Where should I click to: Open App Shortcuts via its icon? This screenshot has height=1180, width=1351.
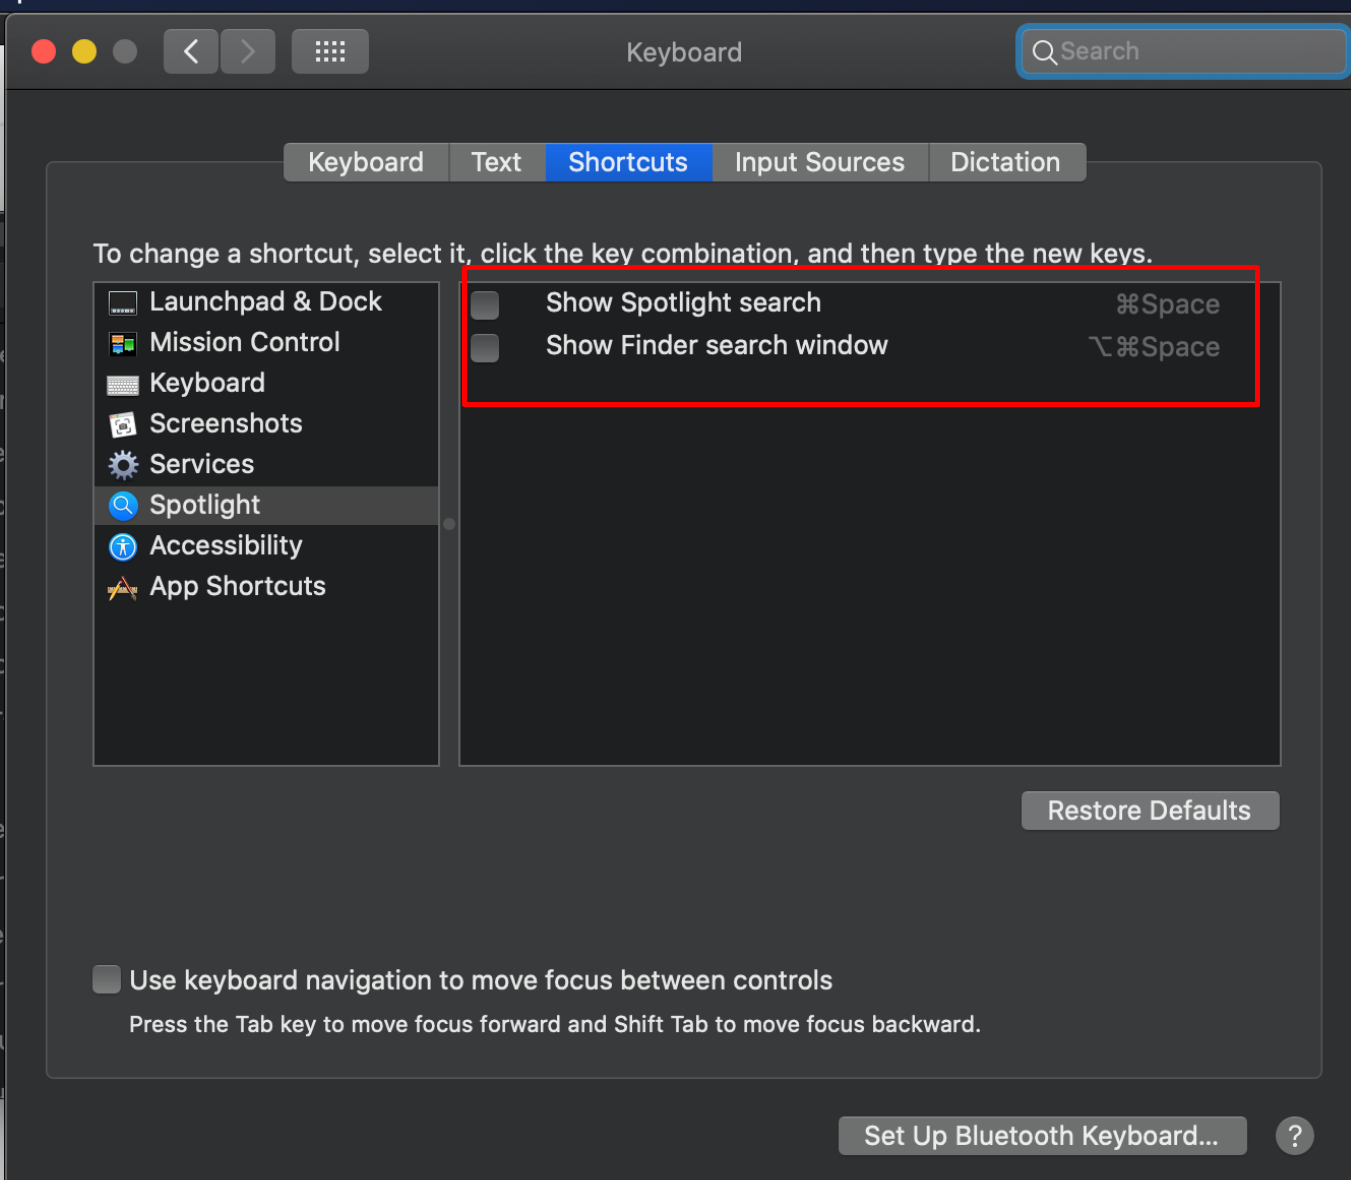(x=122, y=587)
